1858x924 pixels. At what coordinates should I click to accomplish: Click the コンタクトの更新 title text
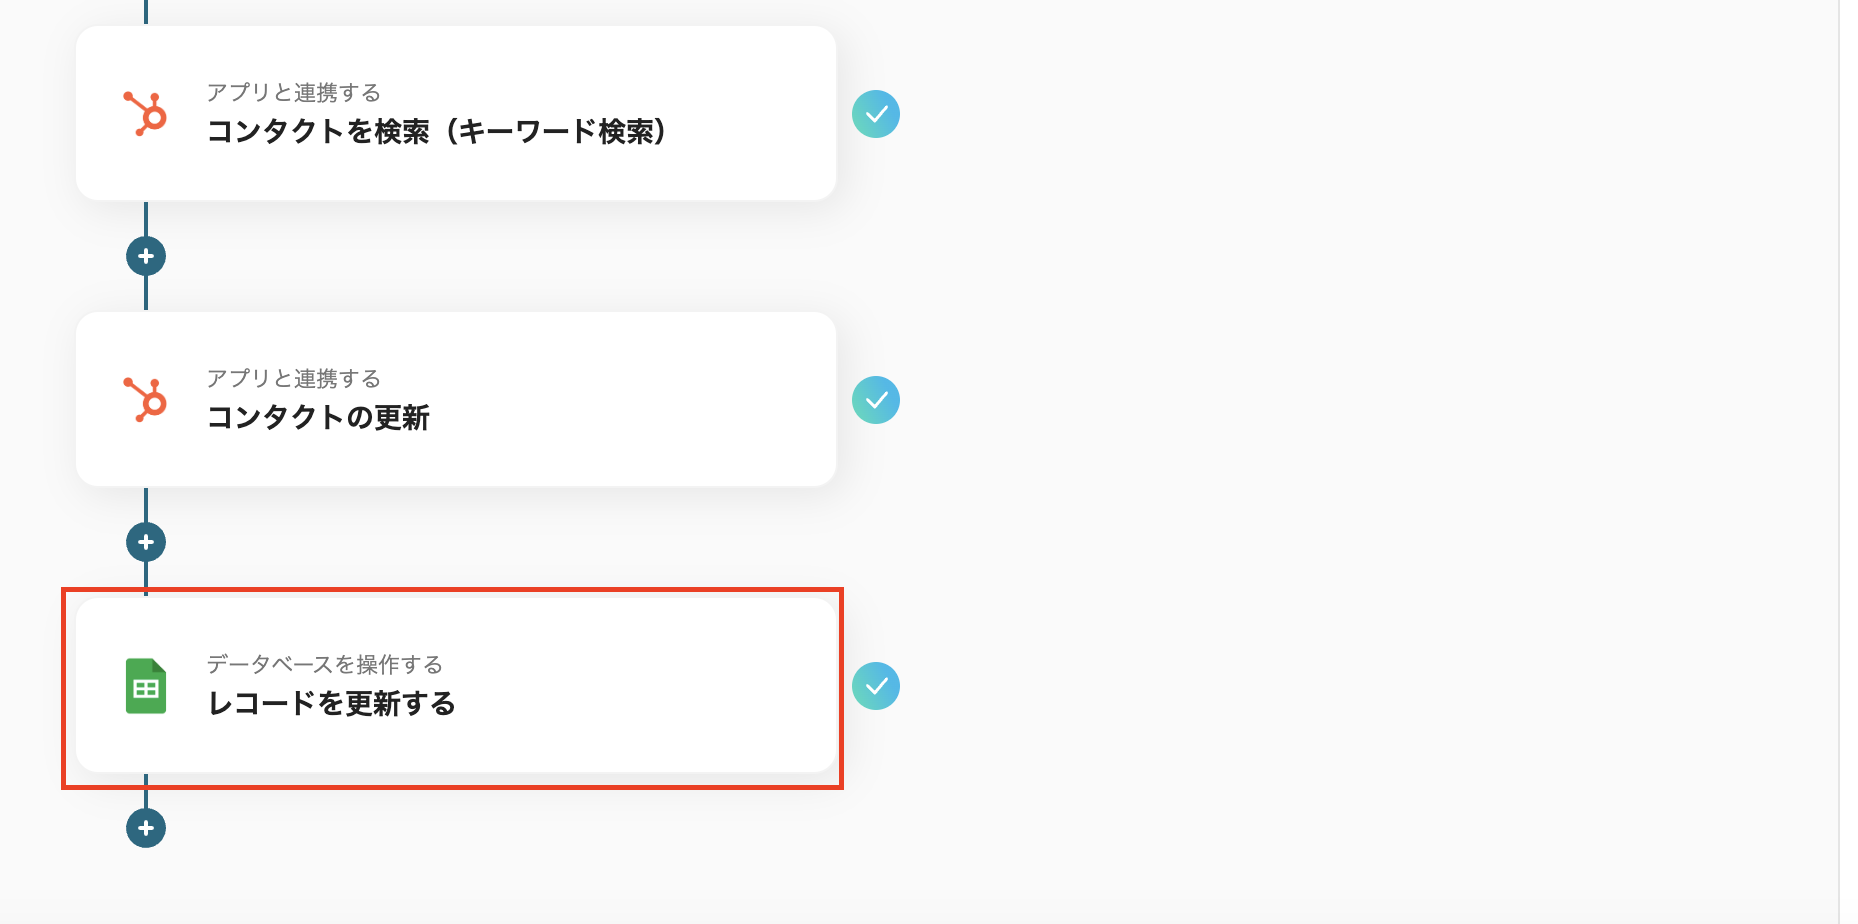pyautogui.click(x=319, y=418)
